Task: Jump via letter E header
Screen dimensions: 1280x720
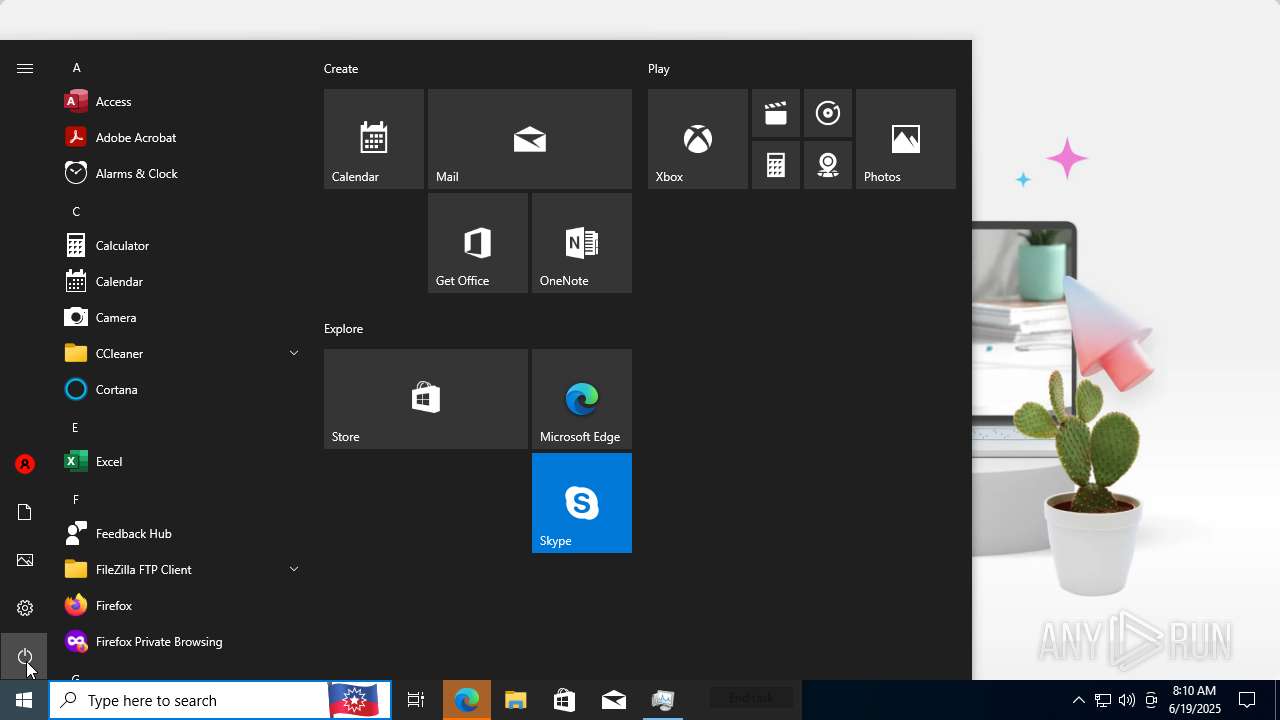Action: (x=76, y=427)
